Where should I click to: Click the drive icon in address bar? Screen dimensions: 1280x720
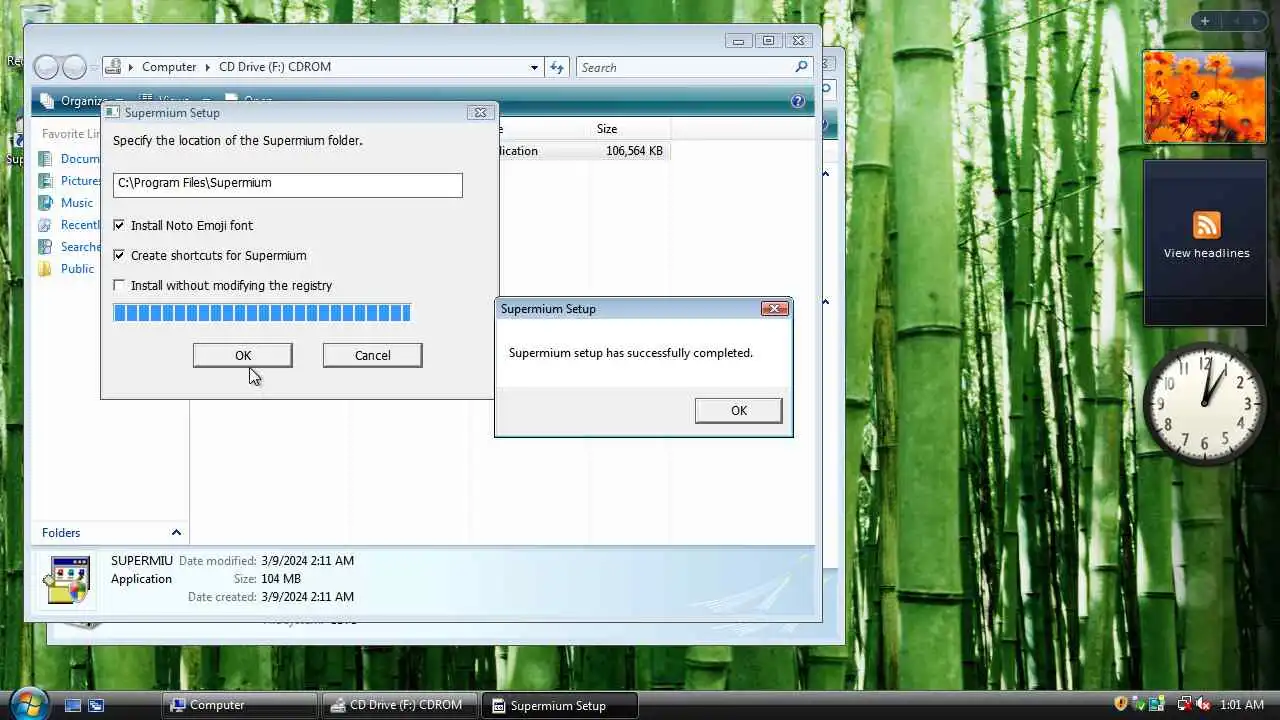point(113,67)
